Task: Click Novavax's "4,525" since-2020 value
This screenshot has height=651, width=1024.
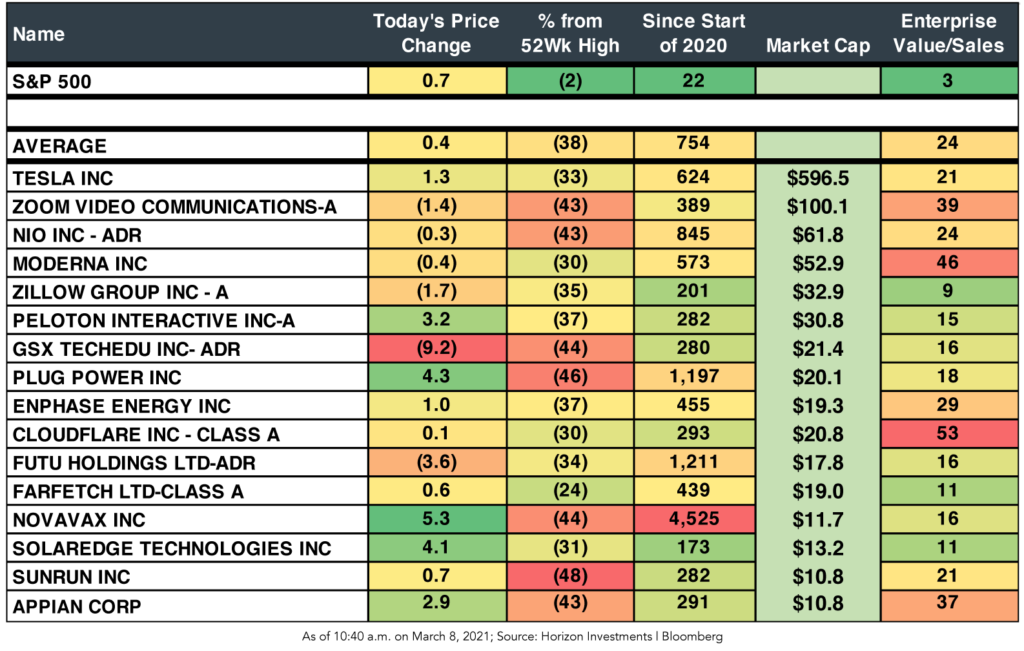Action: 694,519
